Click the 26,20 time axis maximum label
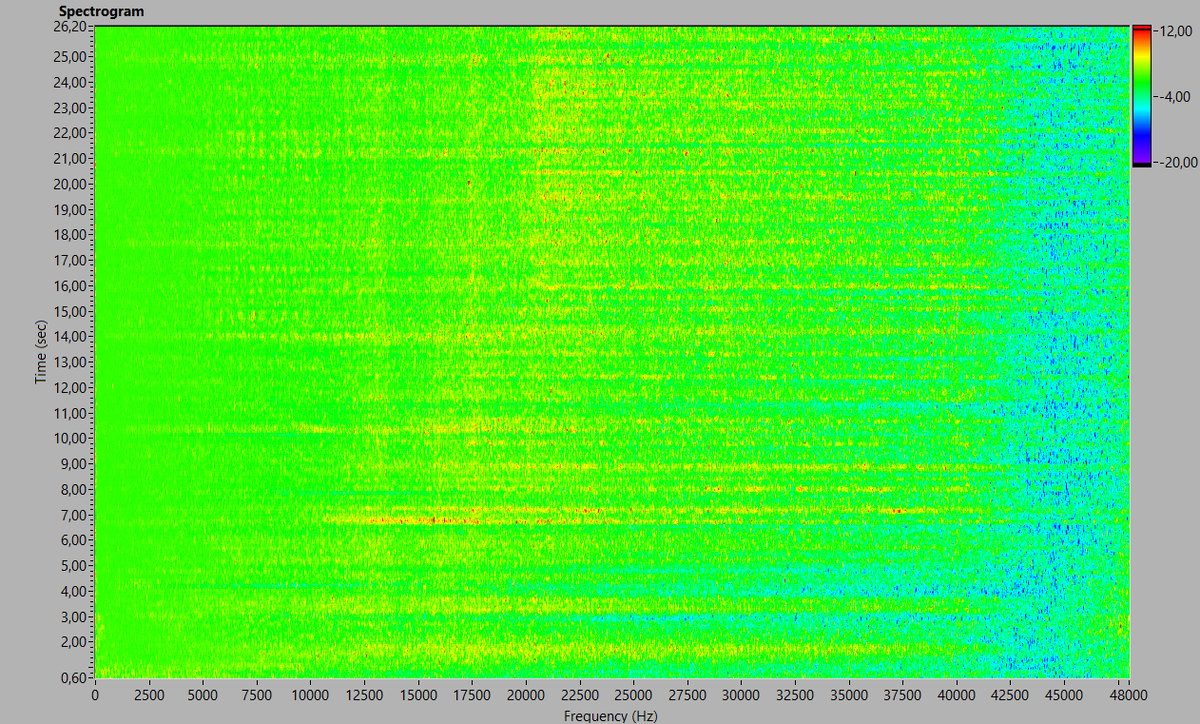The image size is (1200, 724). (x=70, y=28)
